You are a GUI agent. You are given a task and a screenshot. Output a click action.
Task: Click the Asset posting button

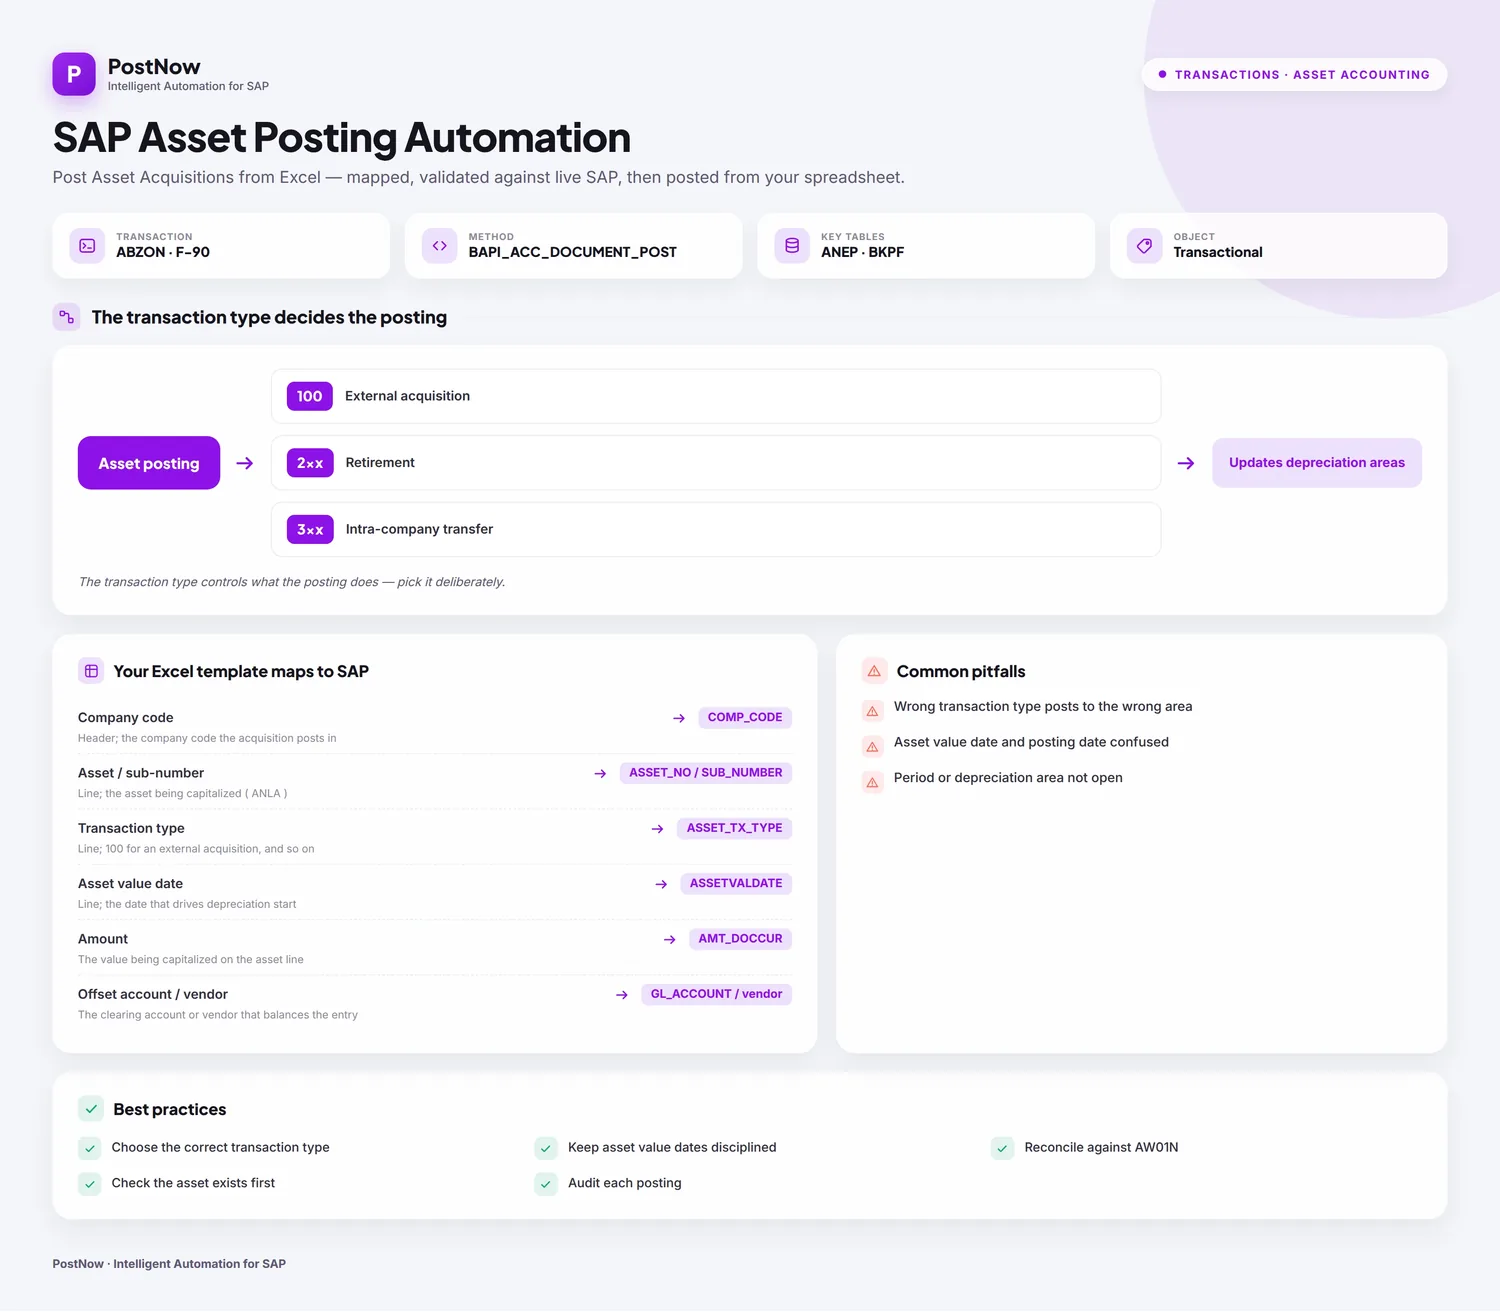point(149,463)
